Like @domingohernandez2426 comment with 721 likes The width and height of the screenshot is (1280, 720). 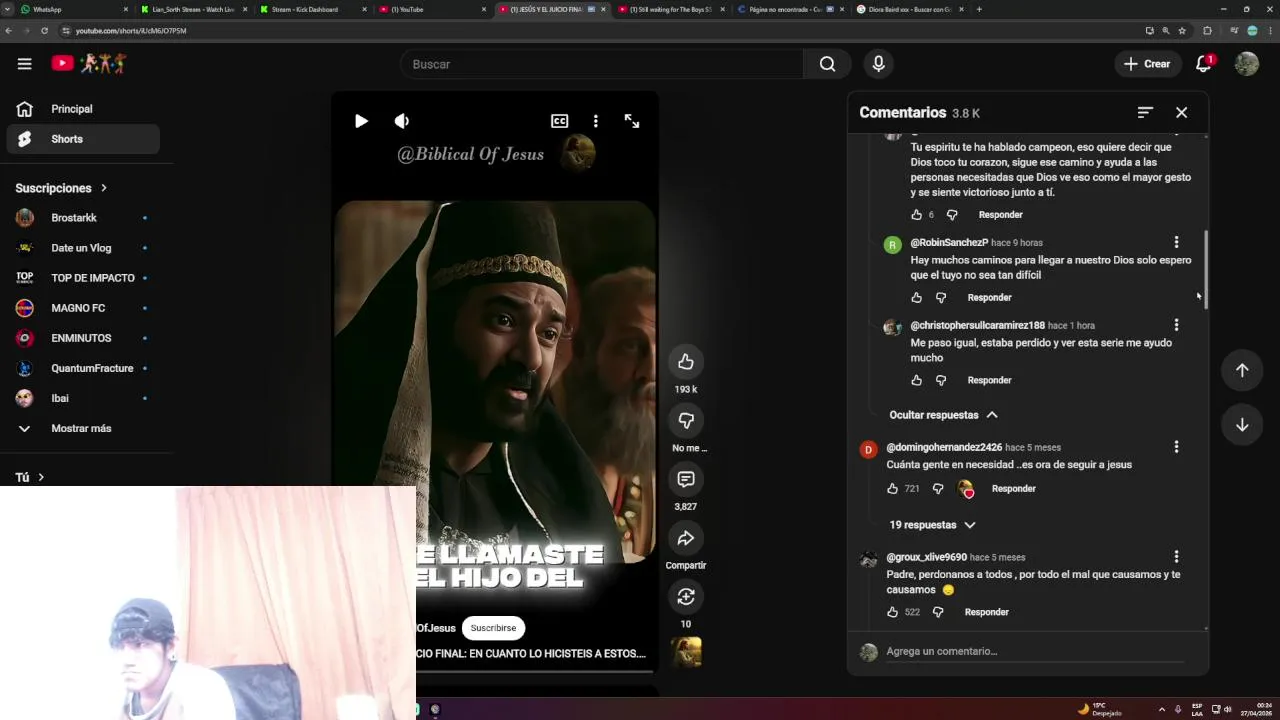[x=892, y=489]
